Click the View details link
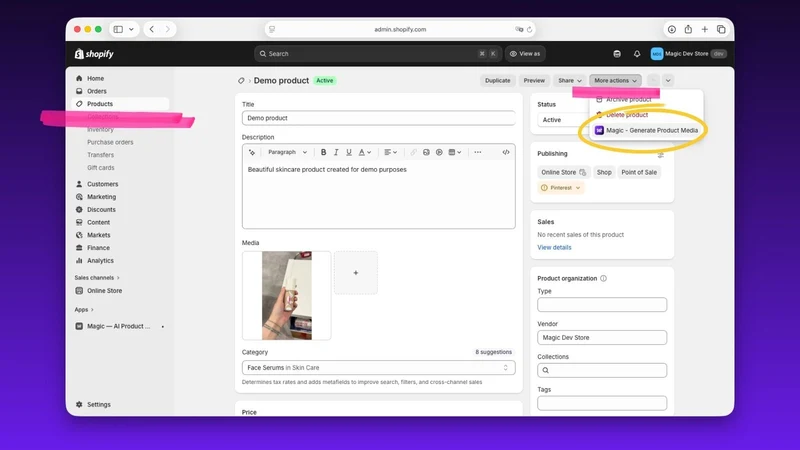800x450 pixels. [x=554, y=247]
